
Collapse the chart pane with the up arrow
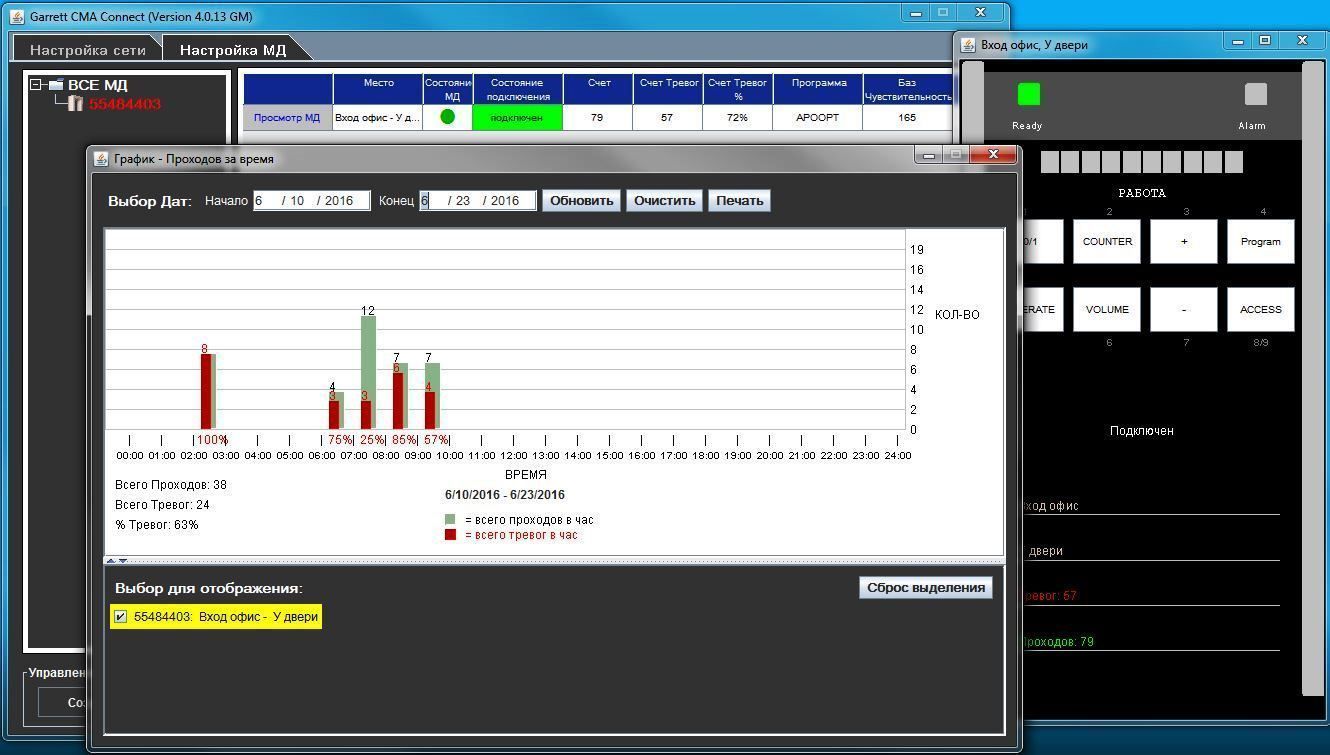111,561
